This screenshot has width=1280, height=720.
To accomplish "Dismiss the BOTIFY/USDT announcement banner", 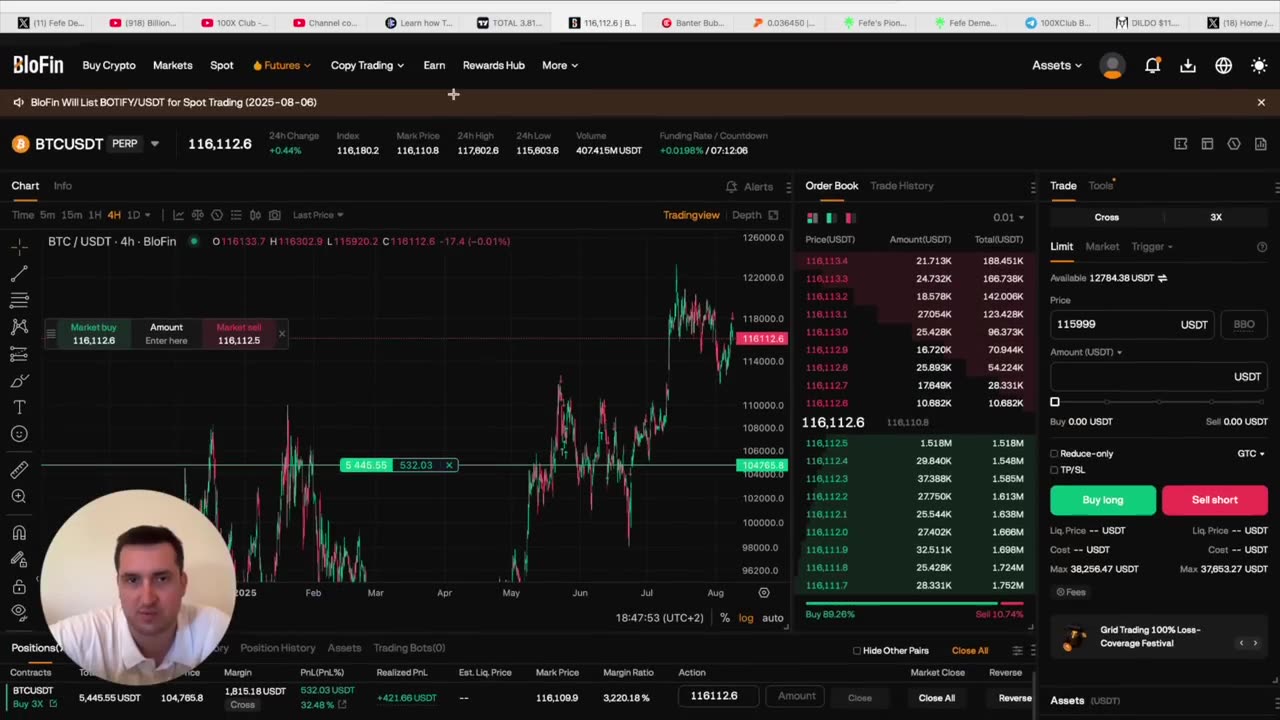I will (x=1261, y=102).
